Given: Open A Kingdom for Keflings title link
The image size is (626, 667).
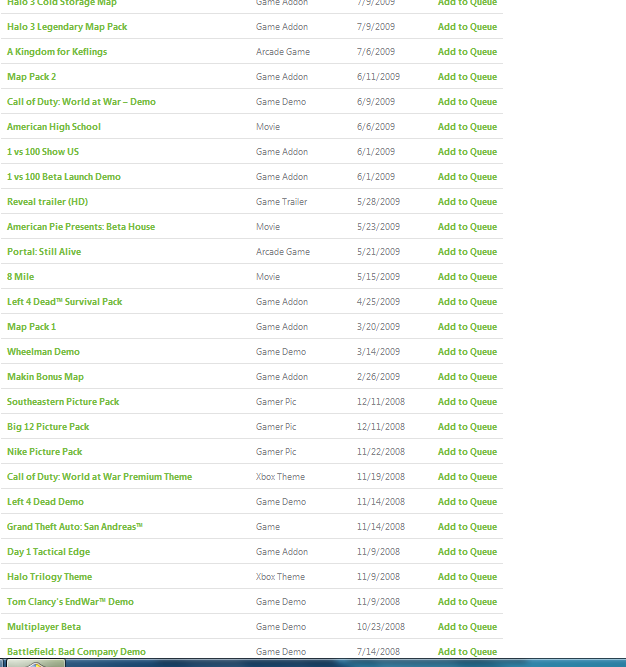Looking at the screenshot, I should point(57,52).
